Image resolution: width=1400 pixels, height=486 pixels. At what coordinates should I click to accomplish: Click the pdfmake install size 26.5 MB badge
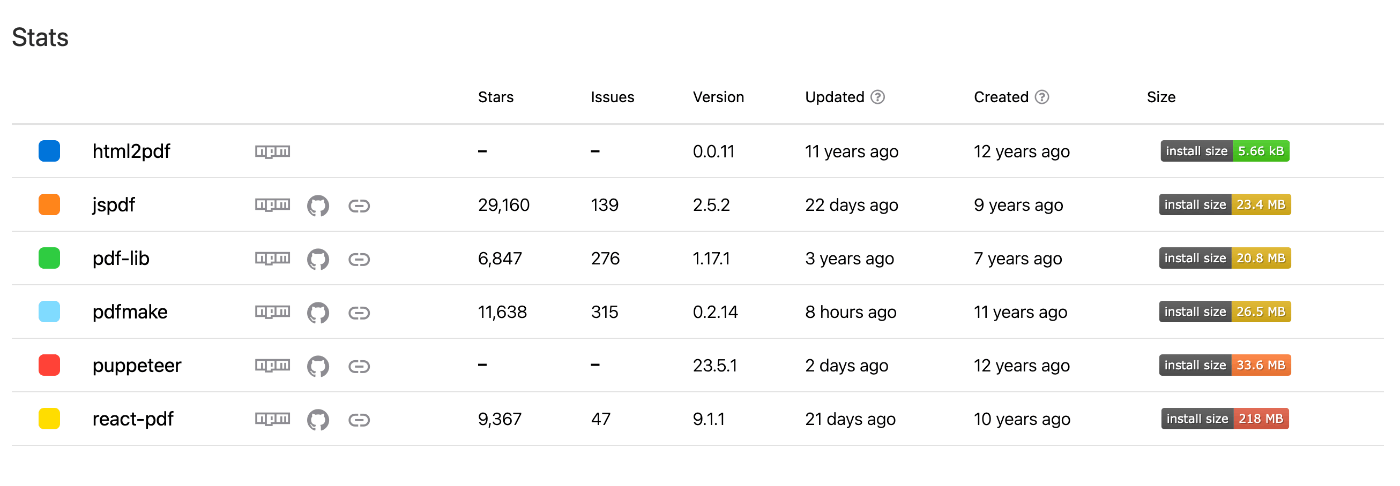click(1225, 311)
